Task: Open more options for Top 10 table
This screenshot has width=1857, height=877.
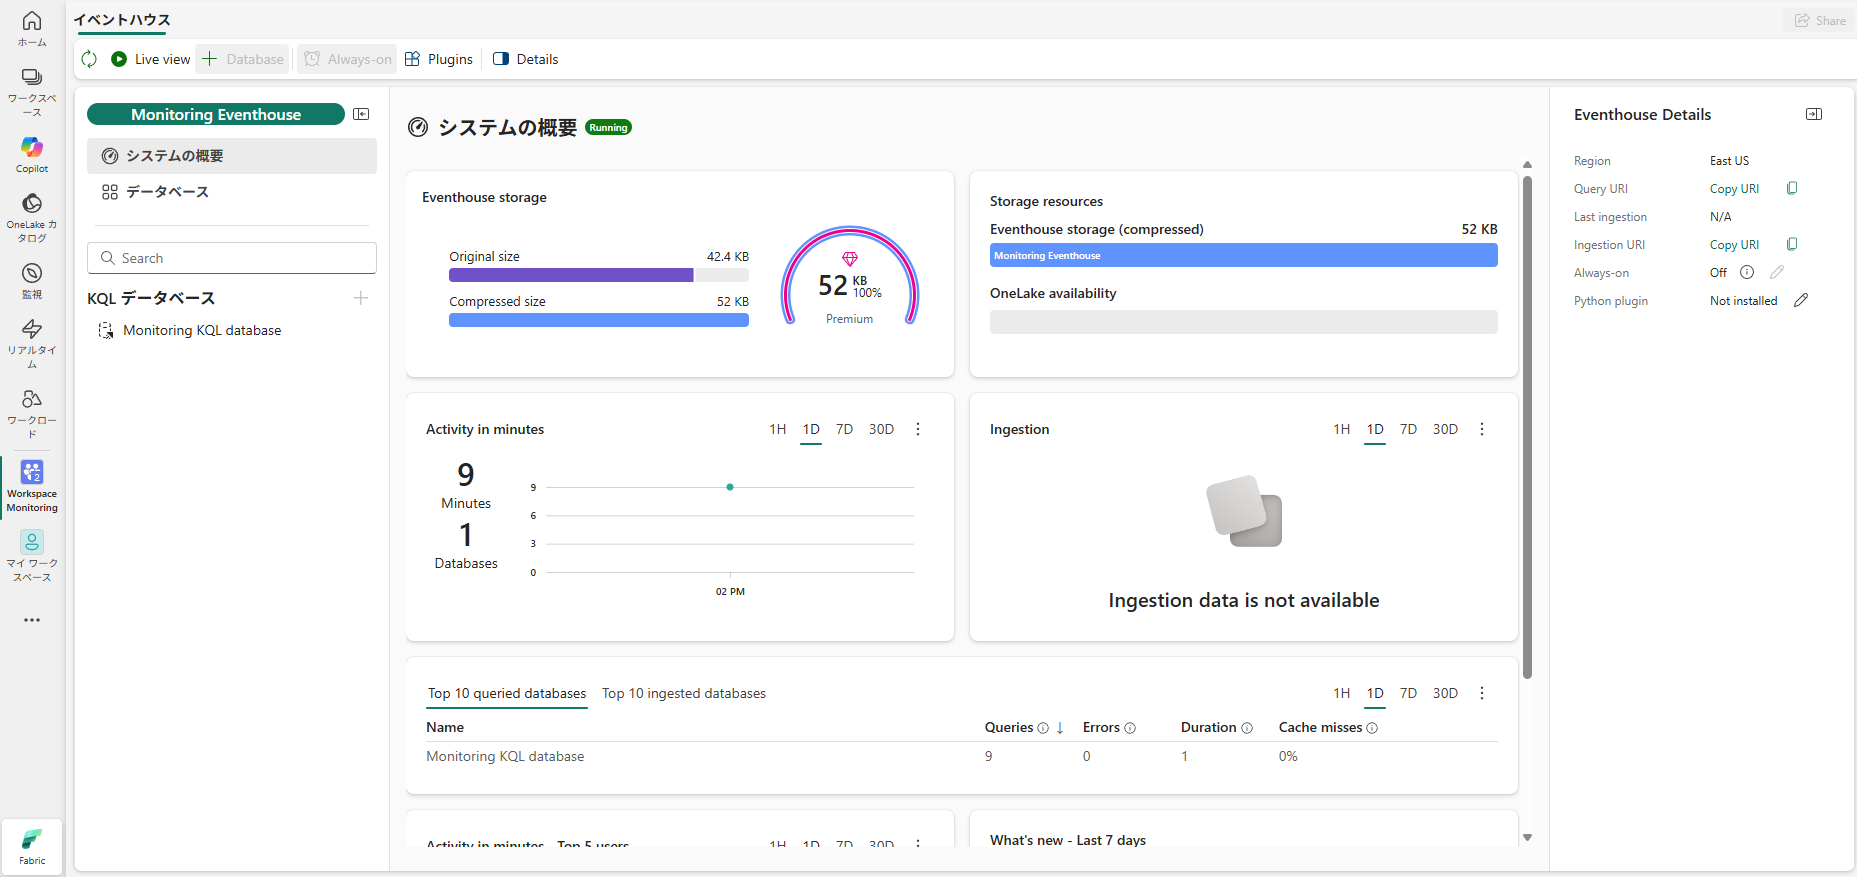Action: pyautogui.click(x=1482, y=693)
